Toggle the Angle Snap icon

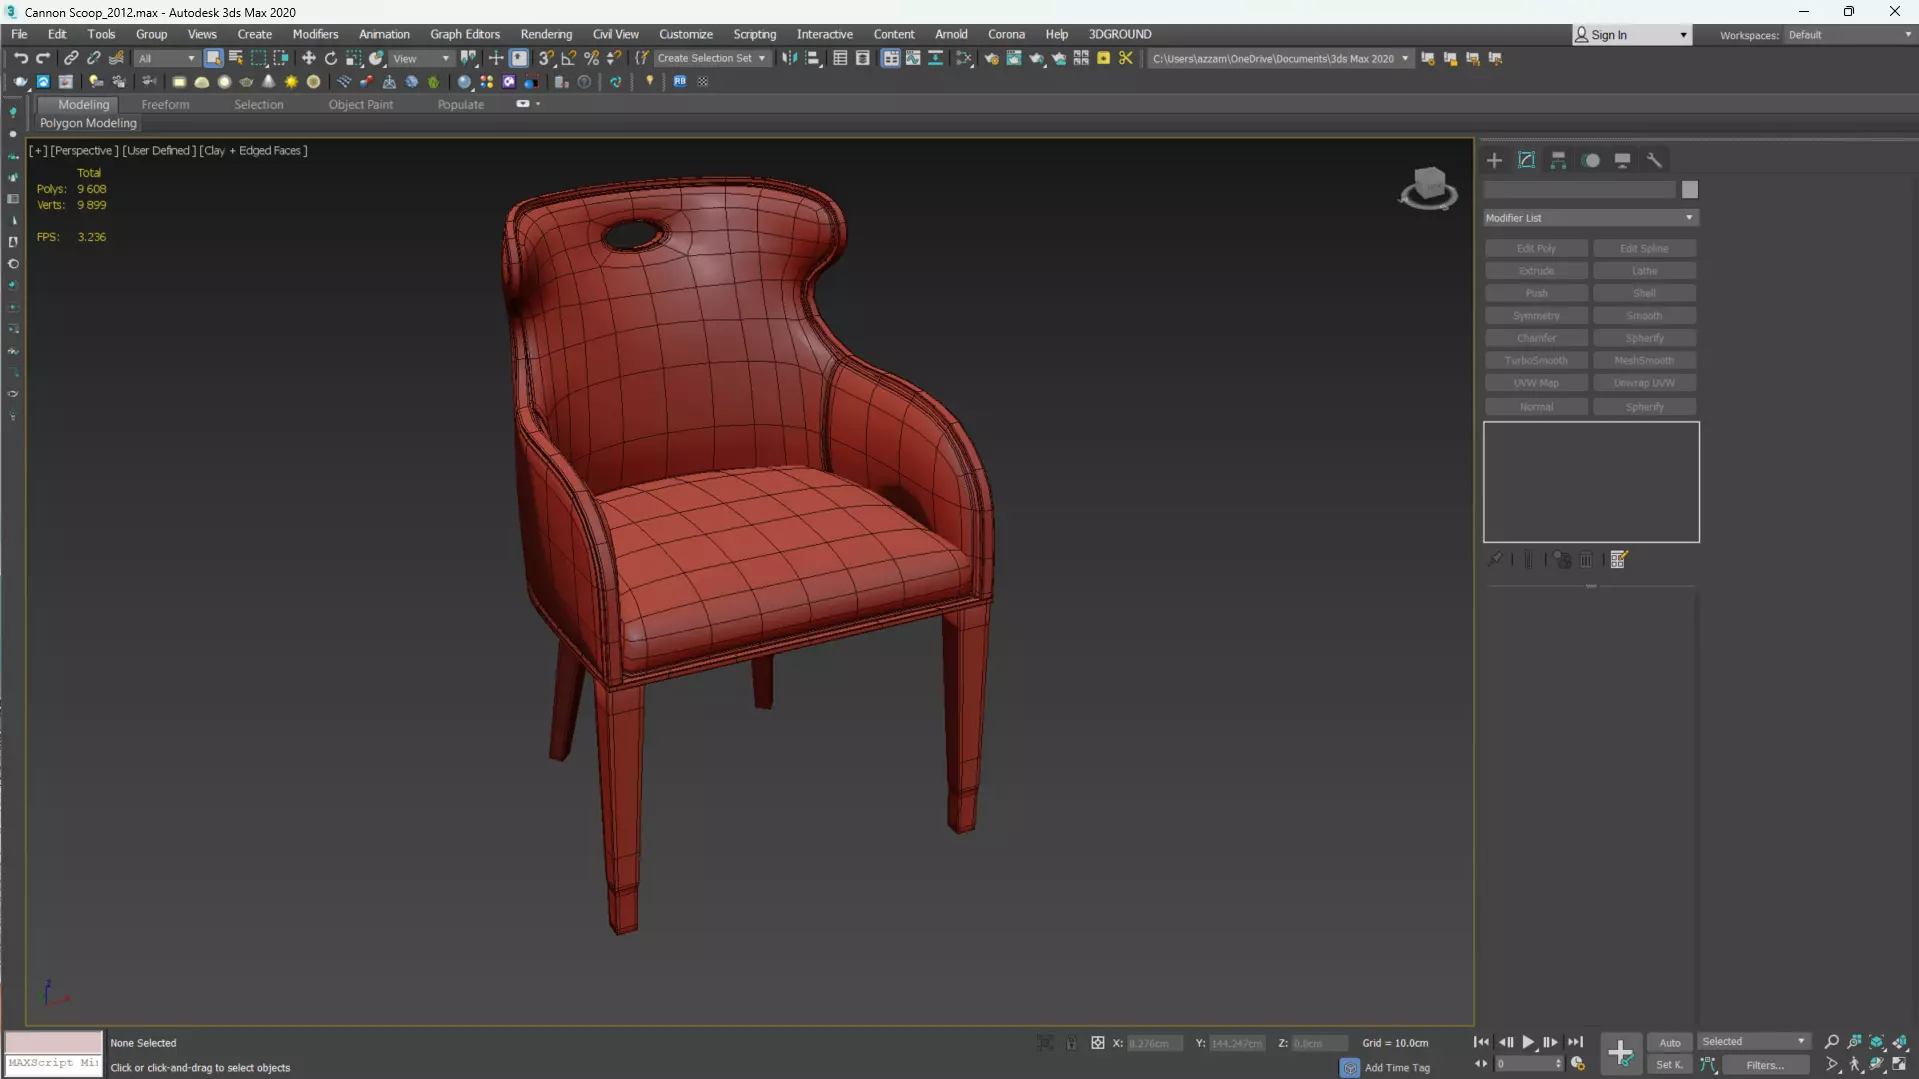tap(569, 58)
